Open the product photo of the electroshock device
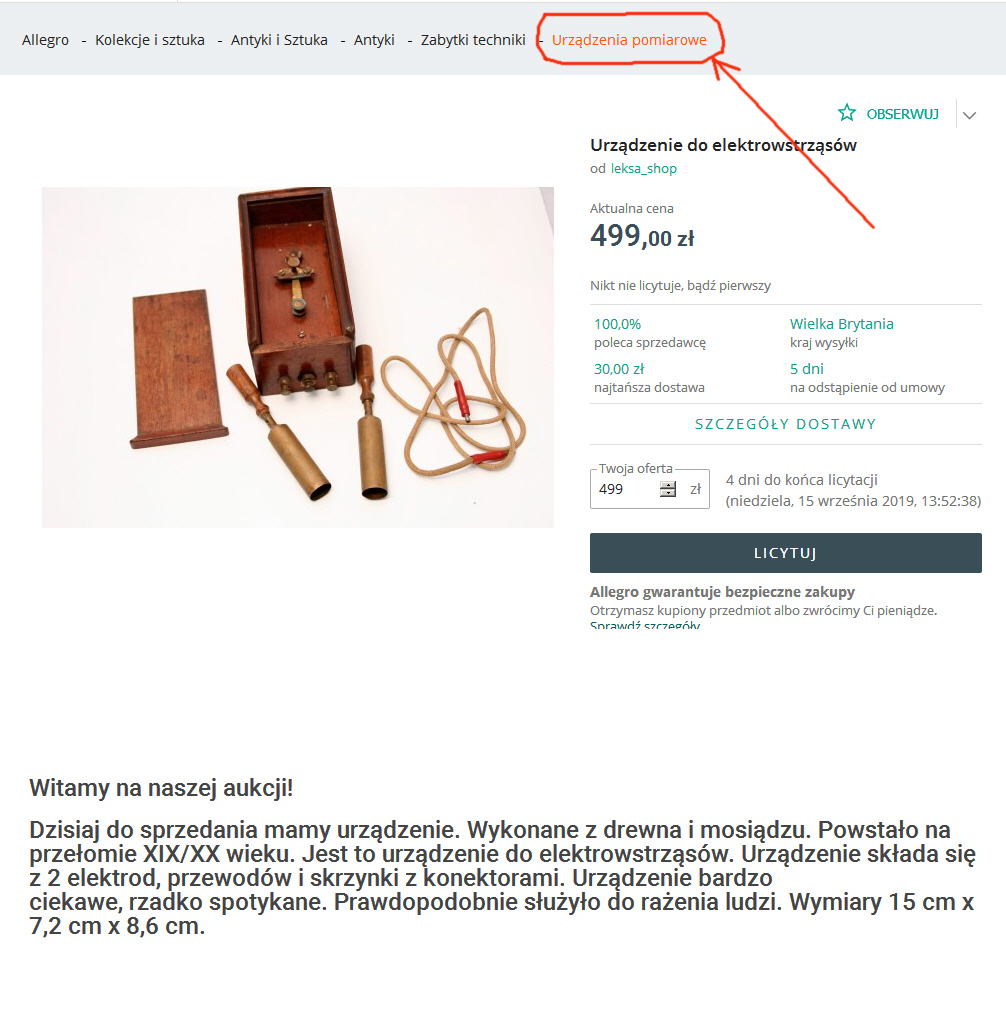1006x1029 pixels. pos(298,357)
